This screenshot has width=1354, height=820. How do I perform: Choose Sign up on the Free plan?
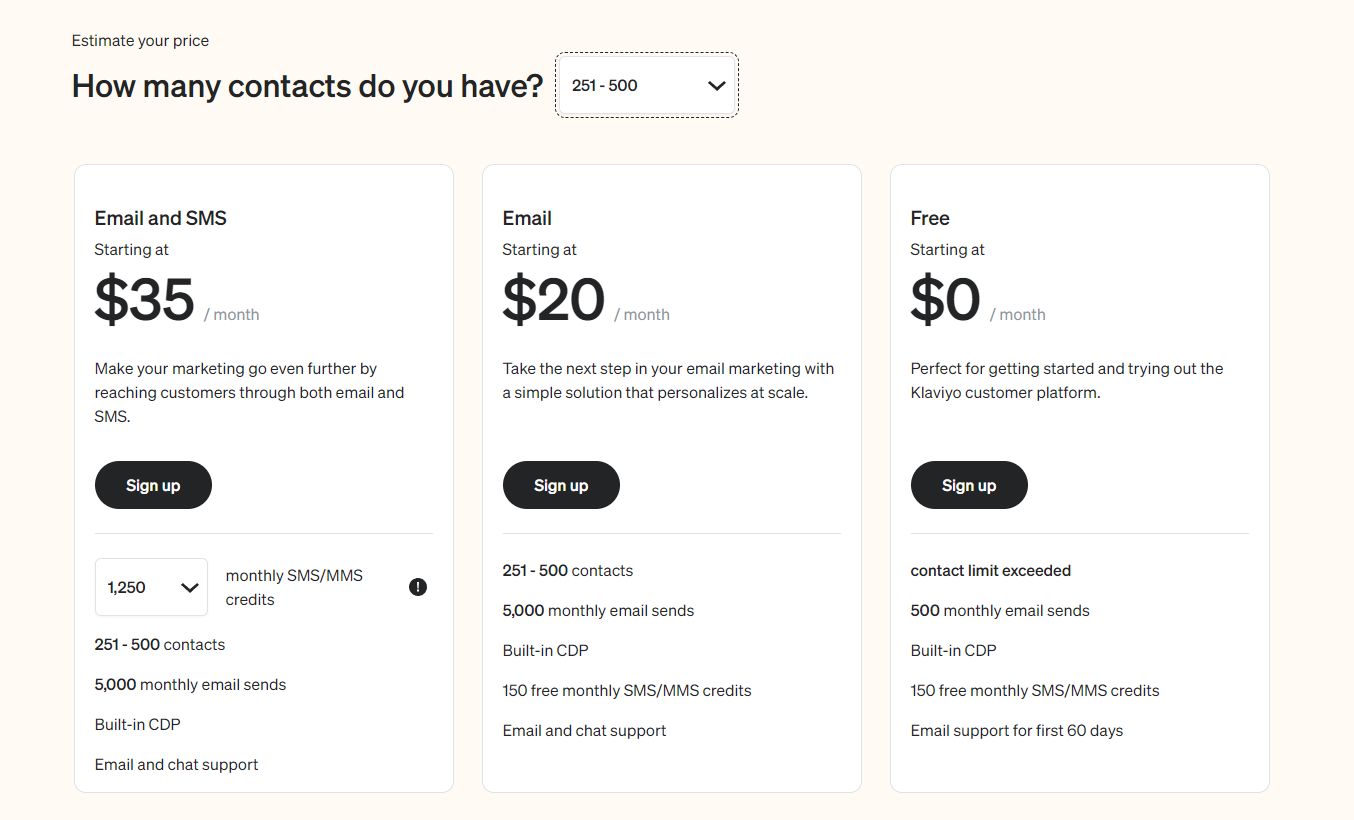[968, 485]
